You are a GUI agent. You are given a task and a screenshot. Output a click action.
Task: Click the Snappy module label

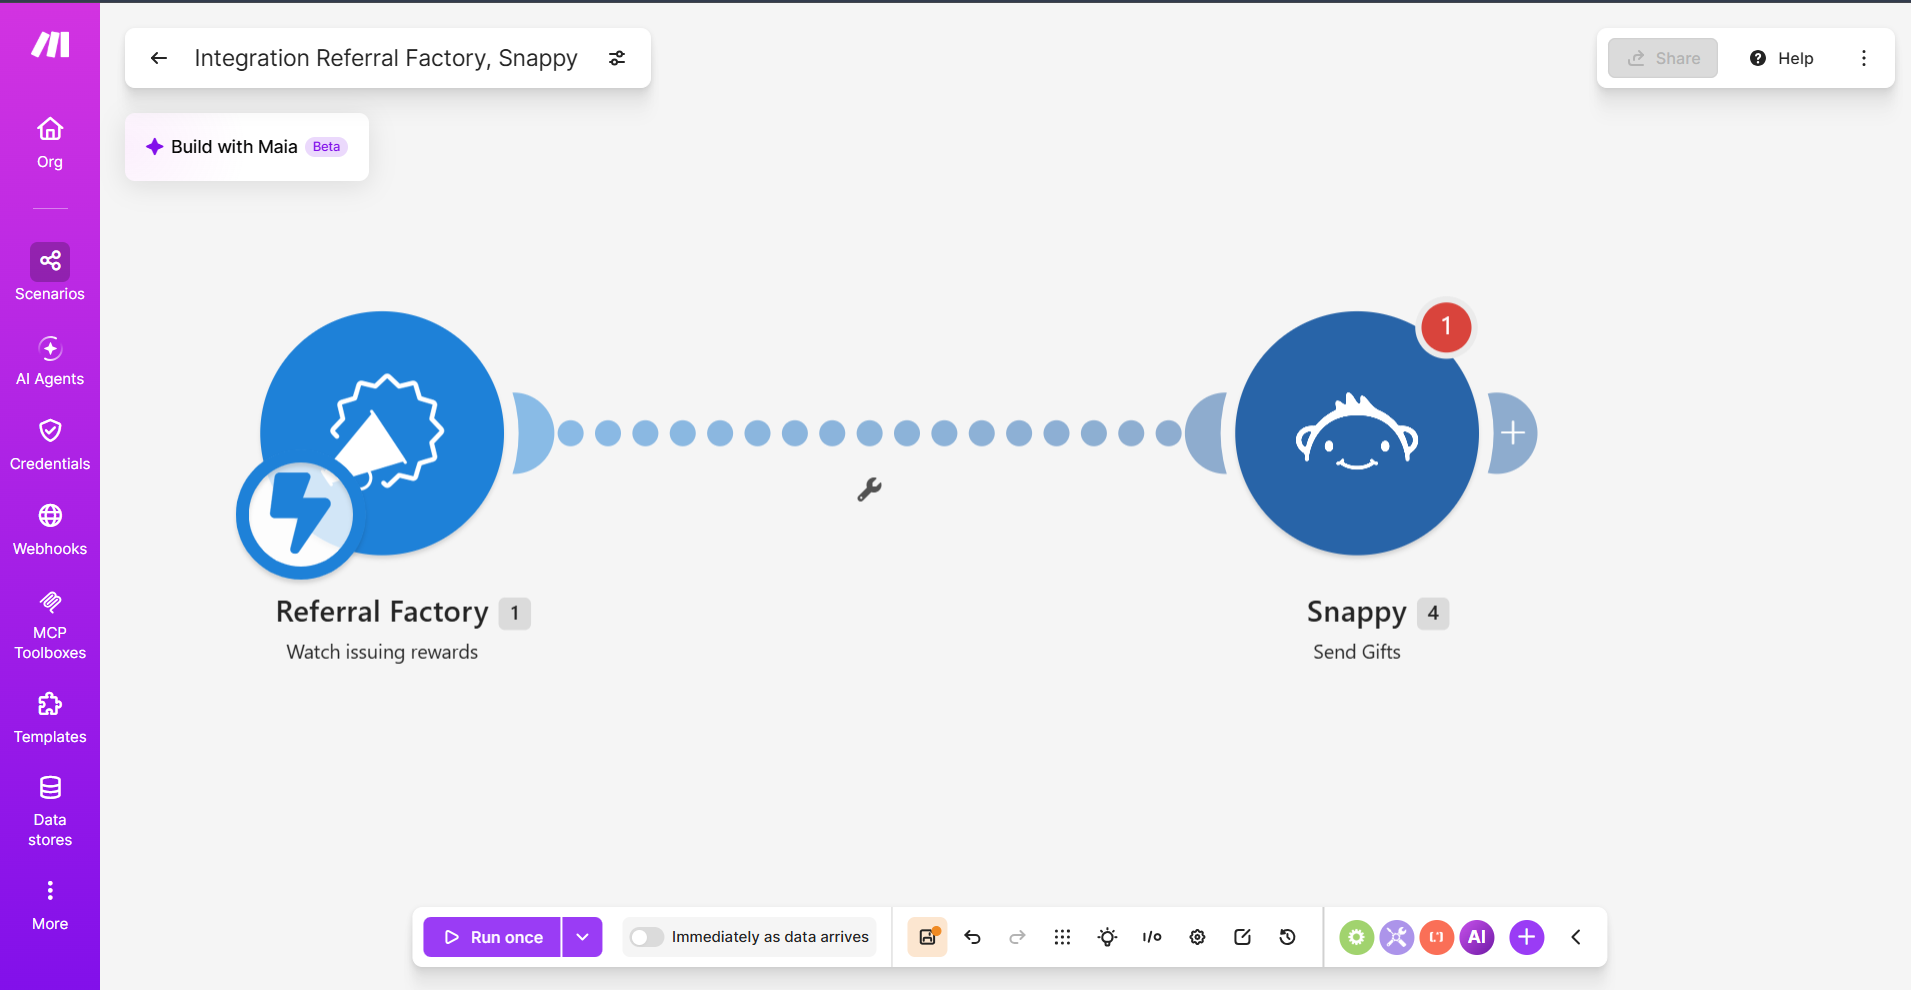pyautogui.click(x=1356, y=611)
